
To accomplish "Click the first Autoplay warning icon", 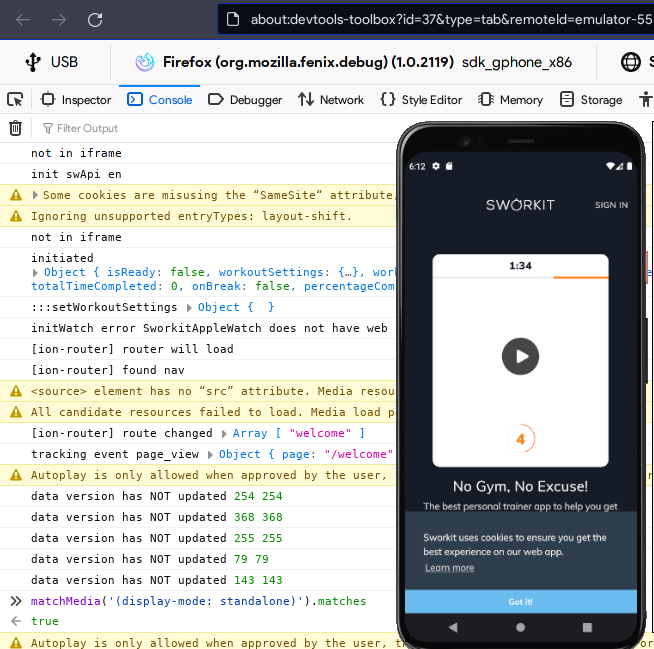I will click(x=16, y=475).
